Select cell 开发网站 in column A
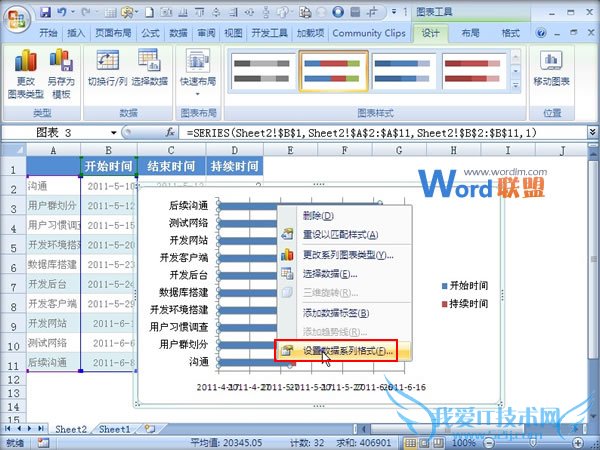600x450 pixels. pyautogui.click(x=53, y=323)
